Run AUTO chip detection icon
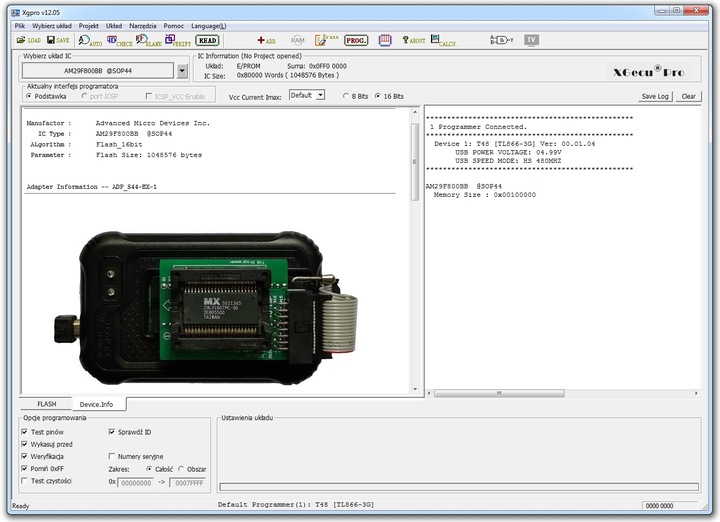720x522 pixels. (x=90, y=41)
